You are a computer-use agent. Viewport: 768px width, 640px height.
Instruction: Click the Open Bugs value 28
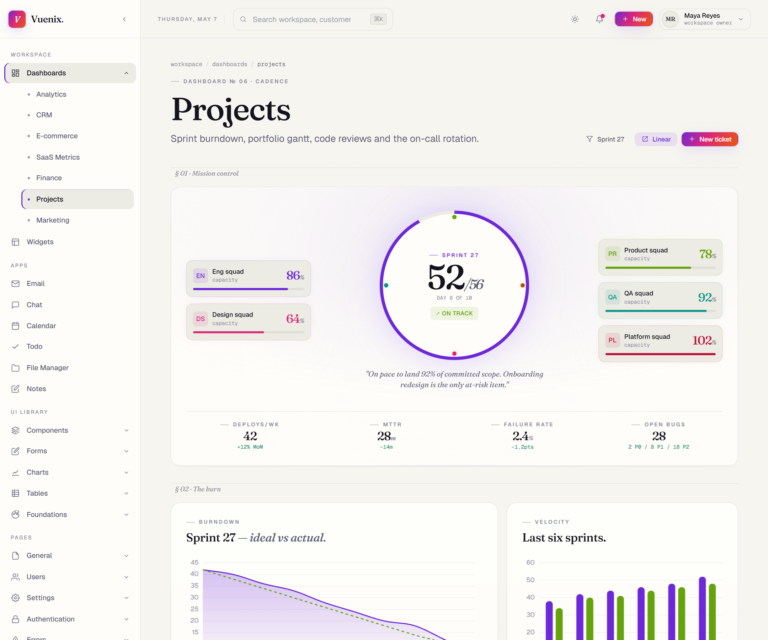pos(659,436)
